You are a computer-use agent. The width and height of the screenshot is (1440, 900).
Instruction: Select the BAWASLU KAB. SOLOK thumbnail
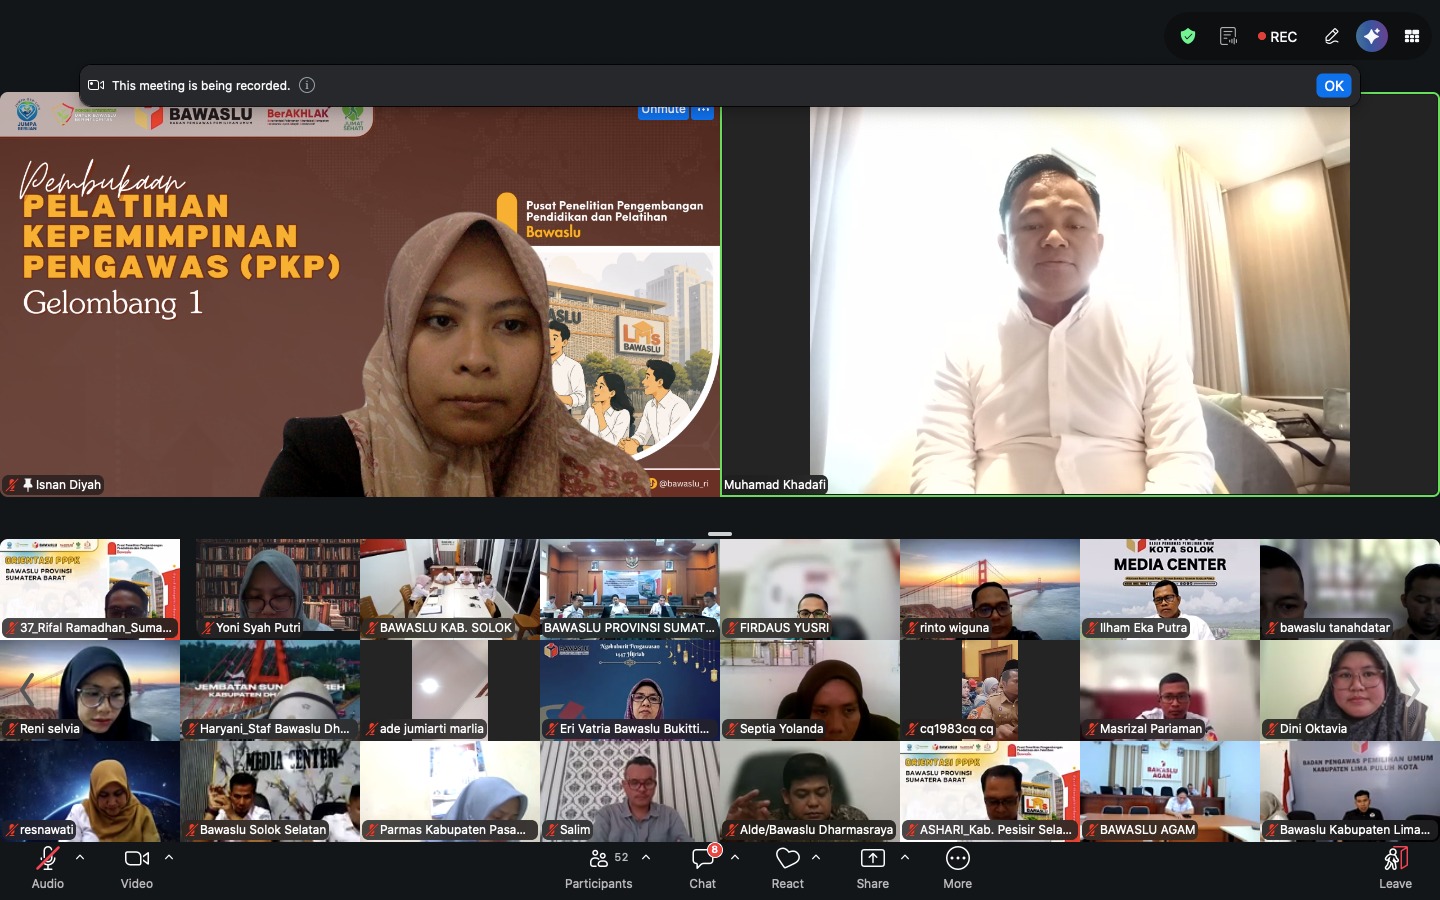(x=450, y=589)
